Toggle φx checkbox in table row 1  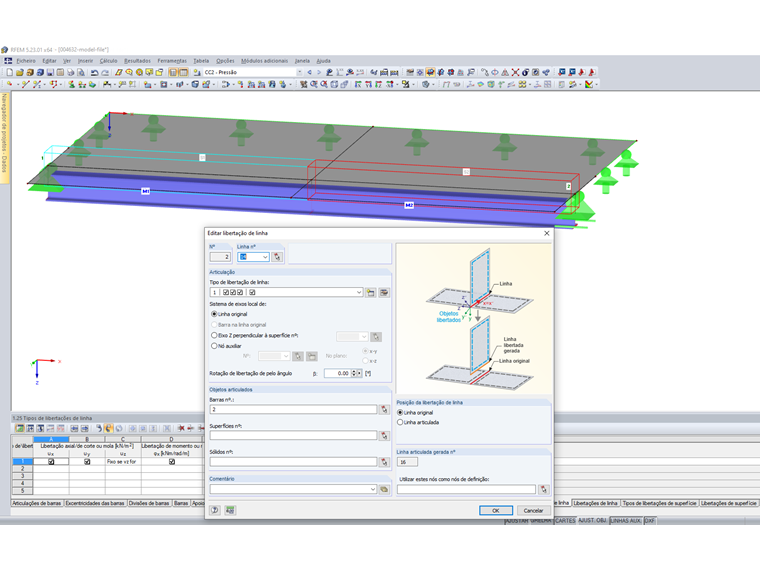172,462
